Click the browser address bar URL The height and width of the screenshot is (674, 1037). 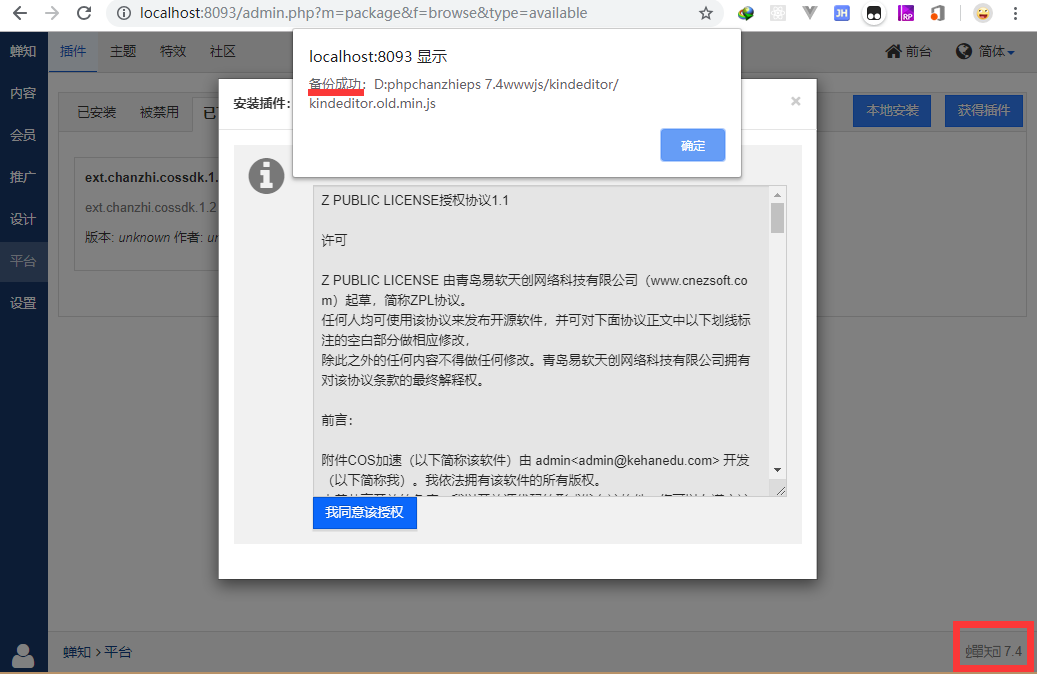[x=364, y=13]
